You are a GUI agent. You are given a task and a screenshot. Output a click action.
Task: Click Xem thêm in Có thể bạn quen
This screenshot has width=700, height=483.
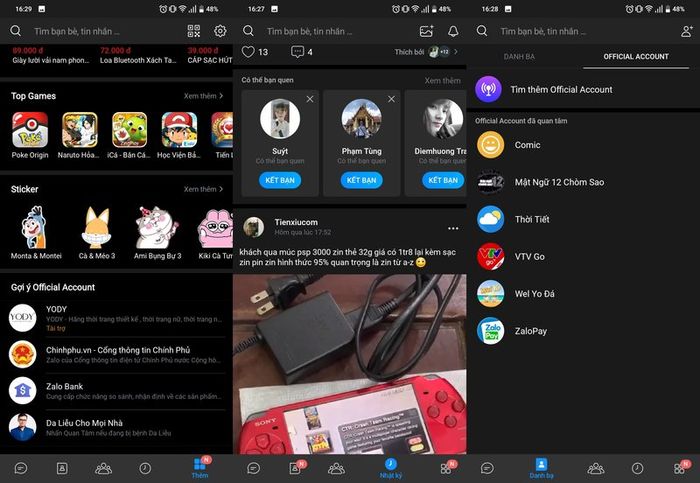(442, 80)
